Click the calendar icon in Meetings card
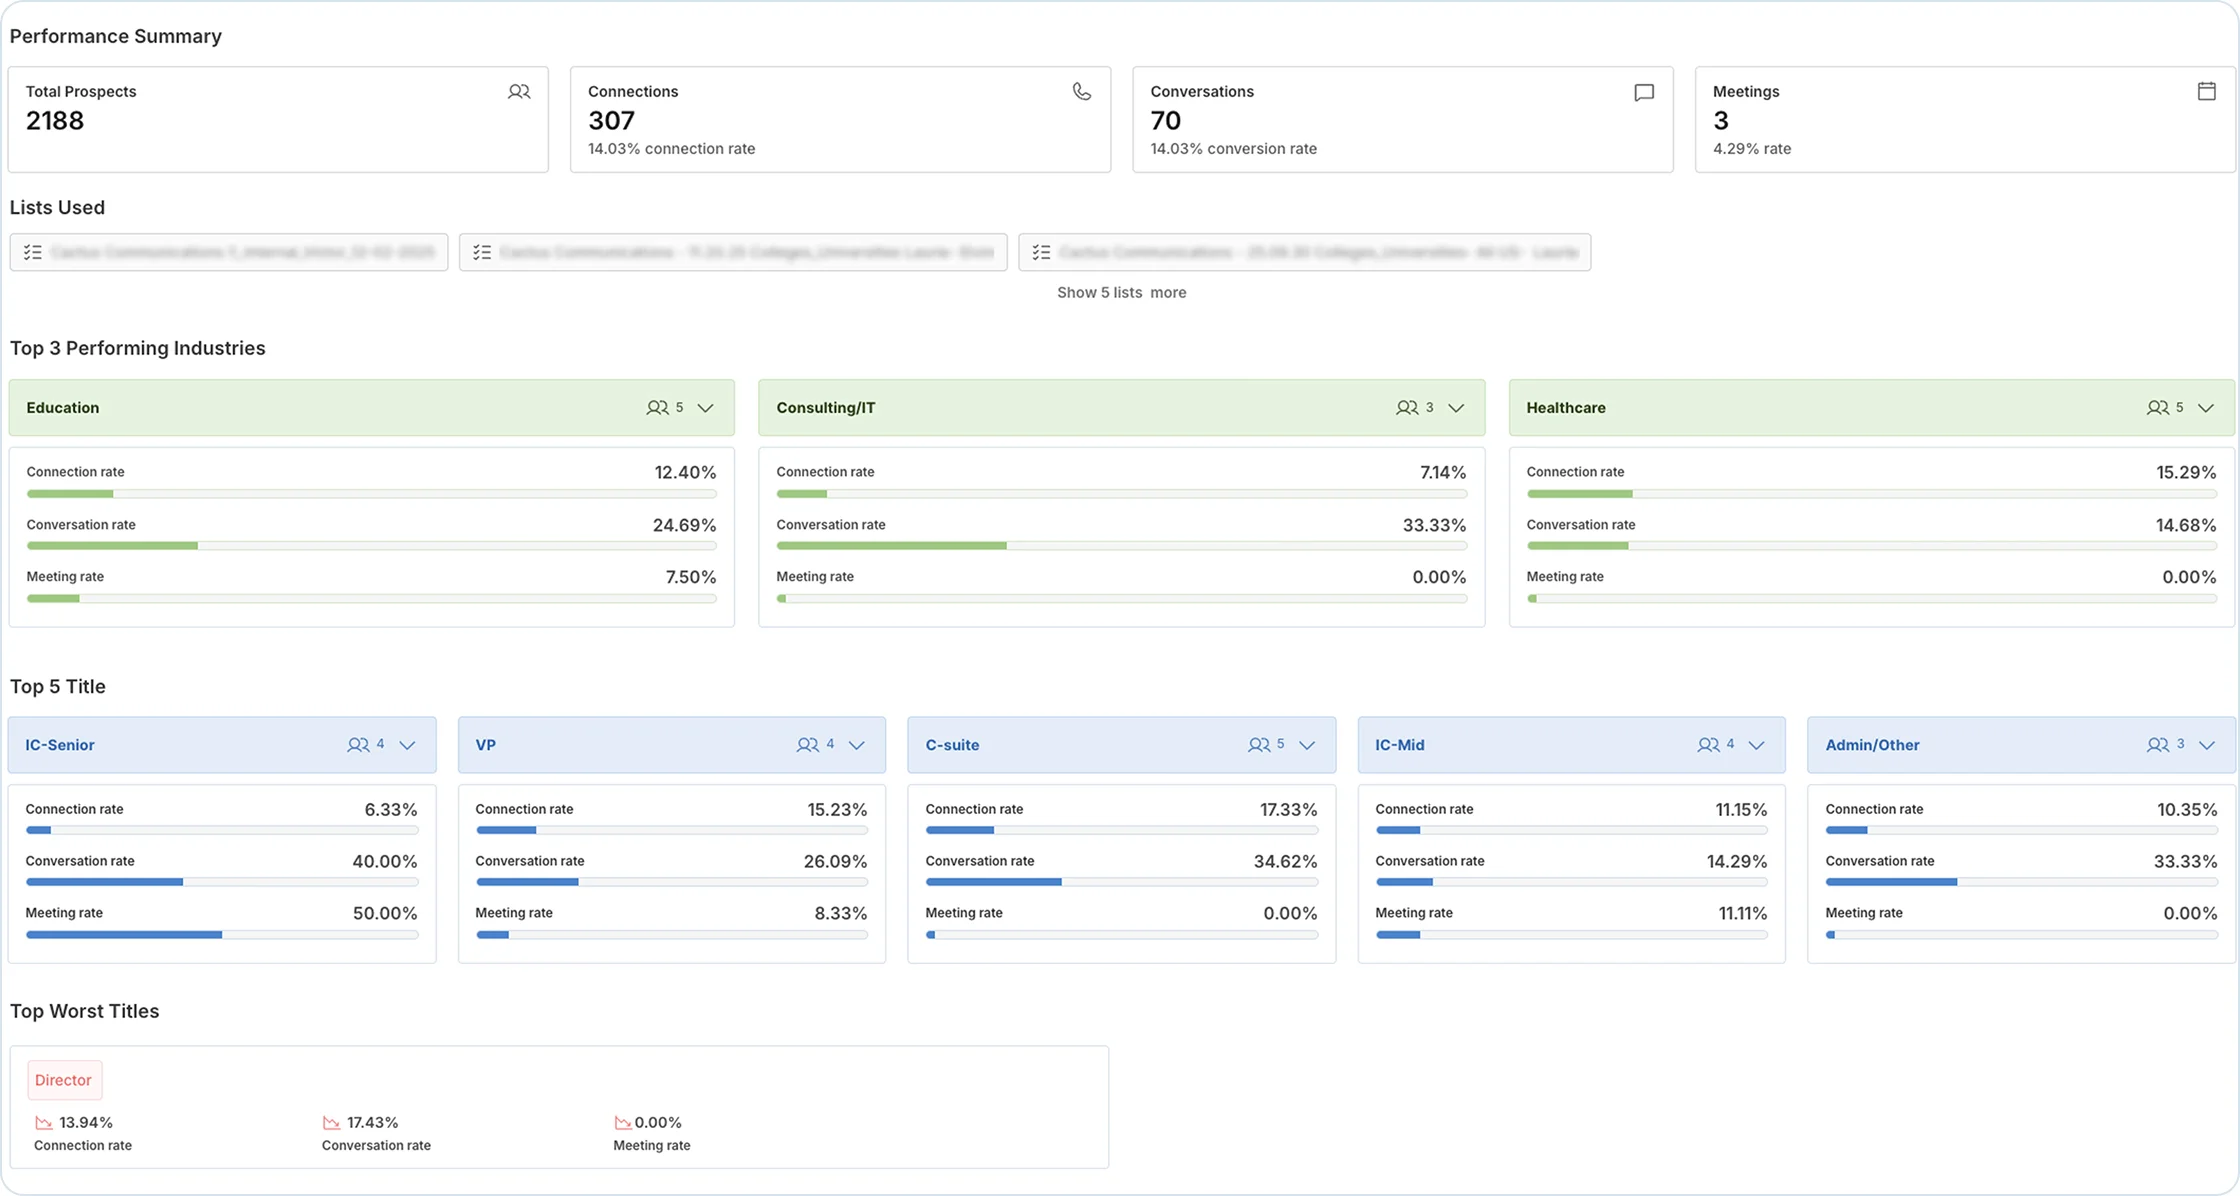The width and height of the screenshot is (2240, 1196). pos(2206,92)
